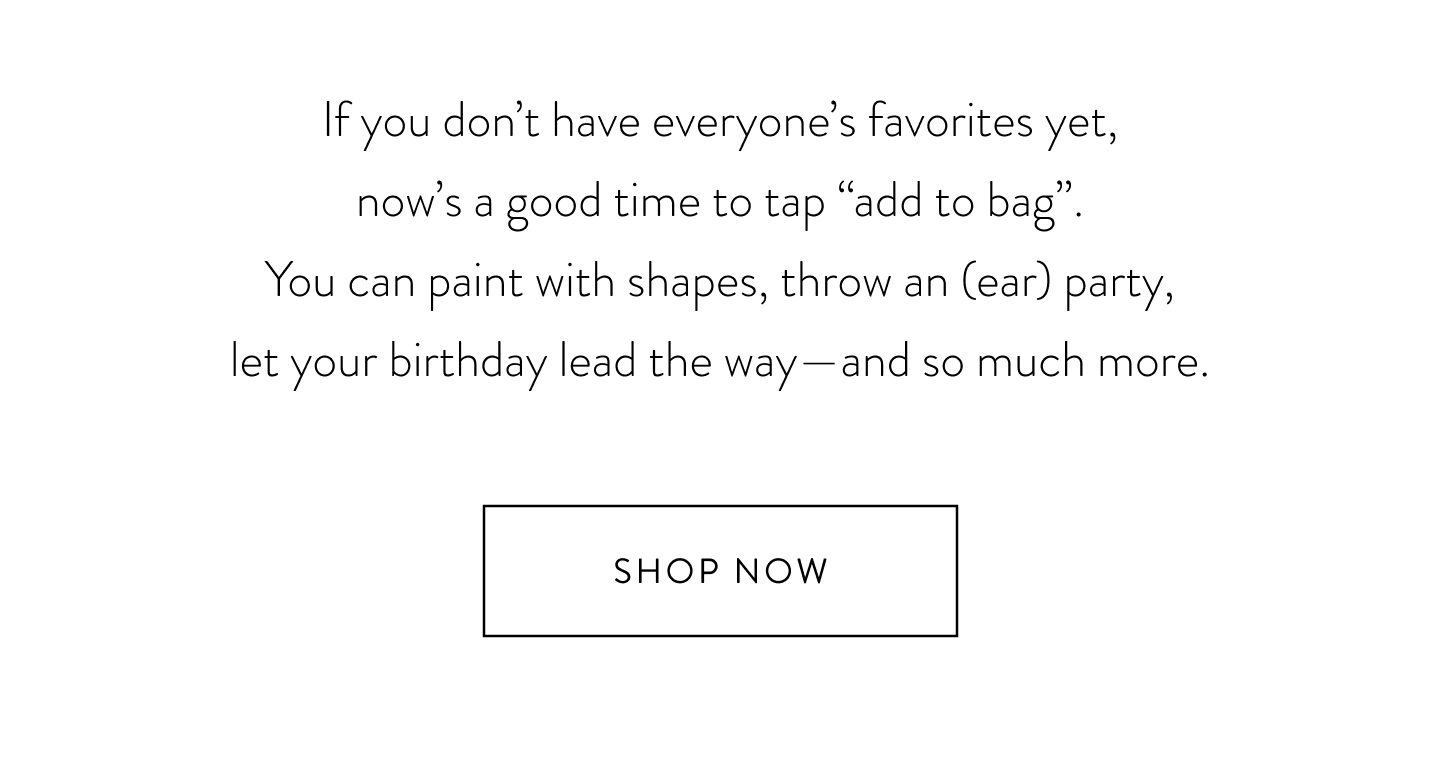Click the quoted phrase "add to bag"

coord(954,203)
